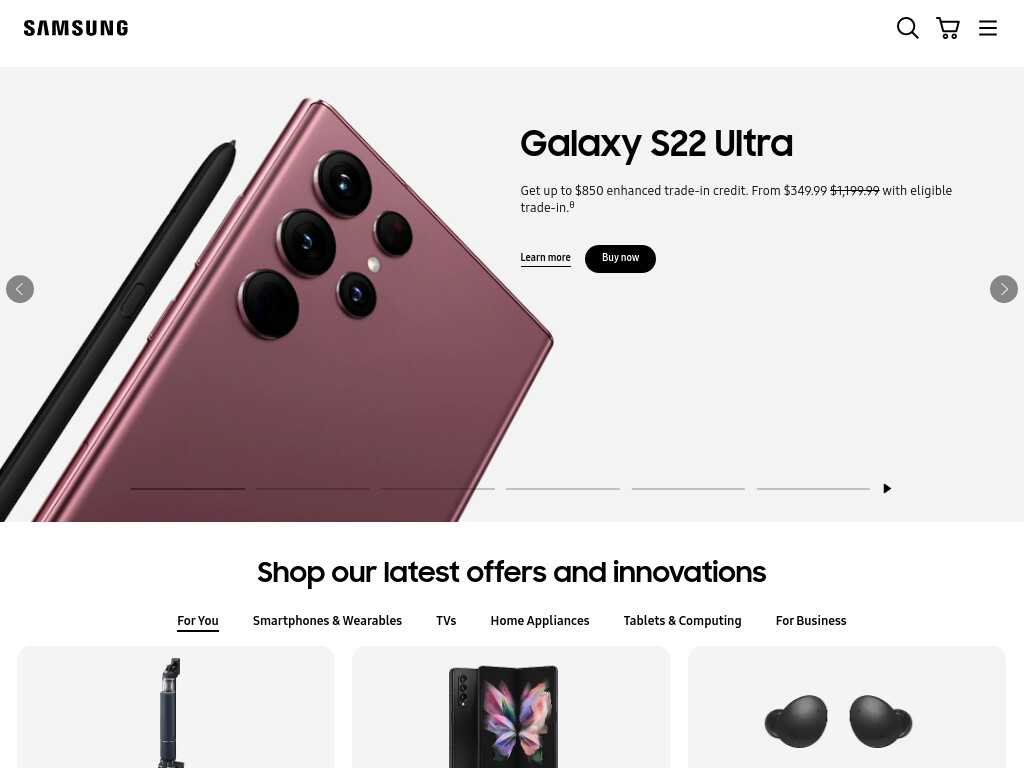Open the shopping cart
Image resolution: width=1024 pixels, height=768 pixels.
pyautogui.click(x=948, y=28)
